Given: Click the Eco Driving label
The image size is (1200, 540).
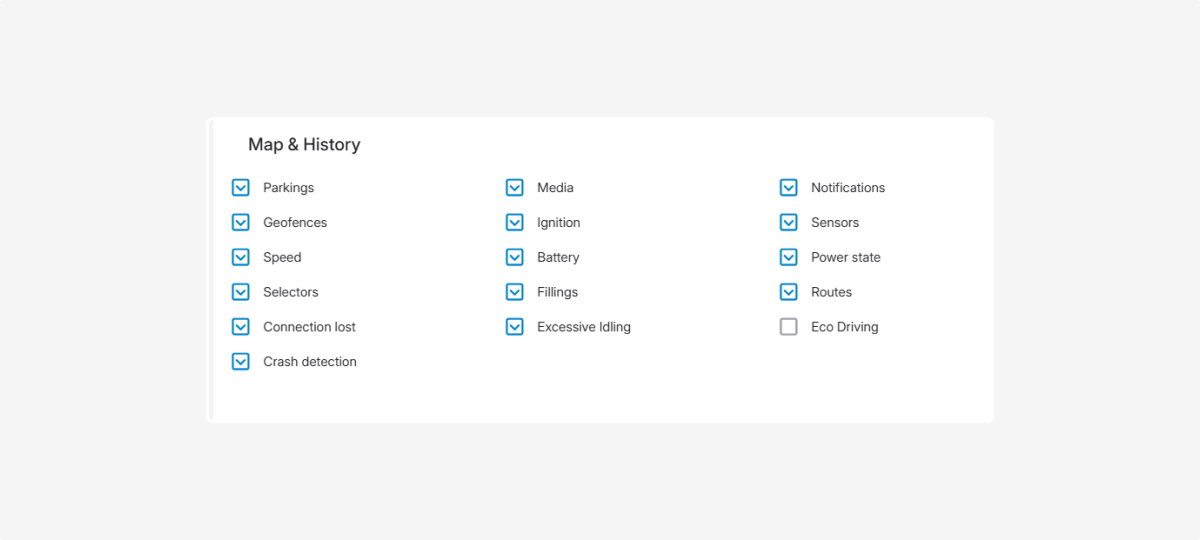Looking at the screenshot, I should point(844,327).
